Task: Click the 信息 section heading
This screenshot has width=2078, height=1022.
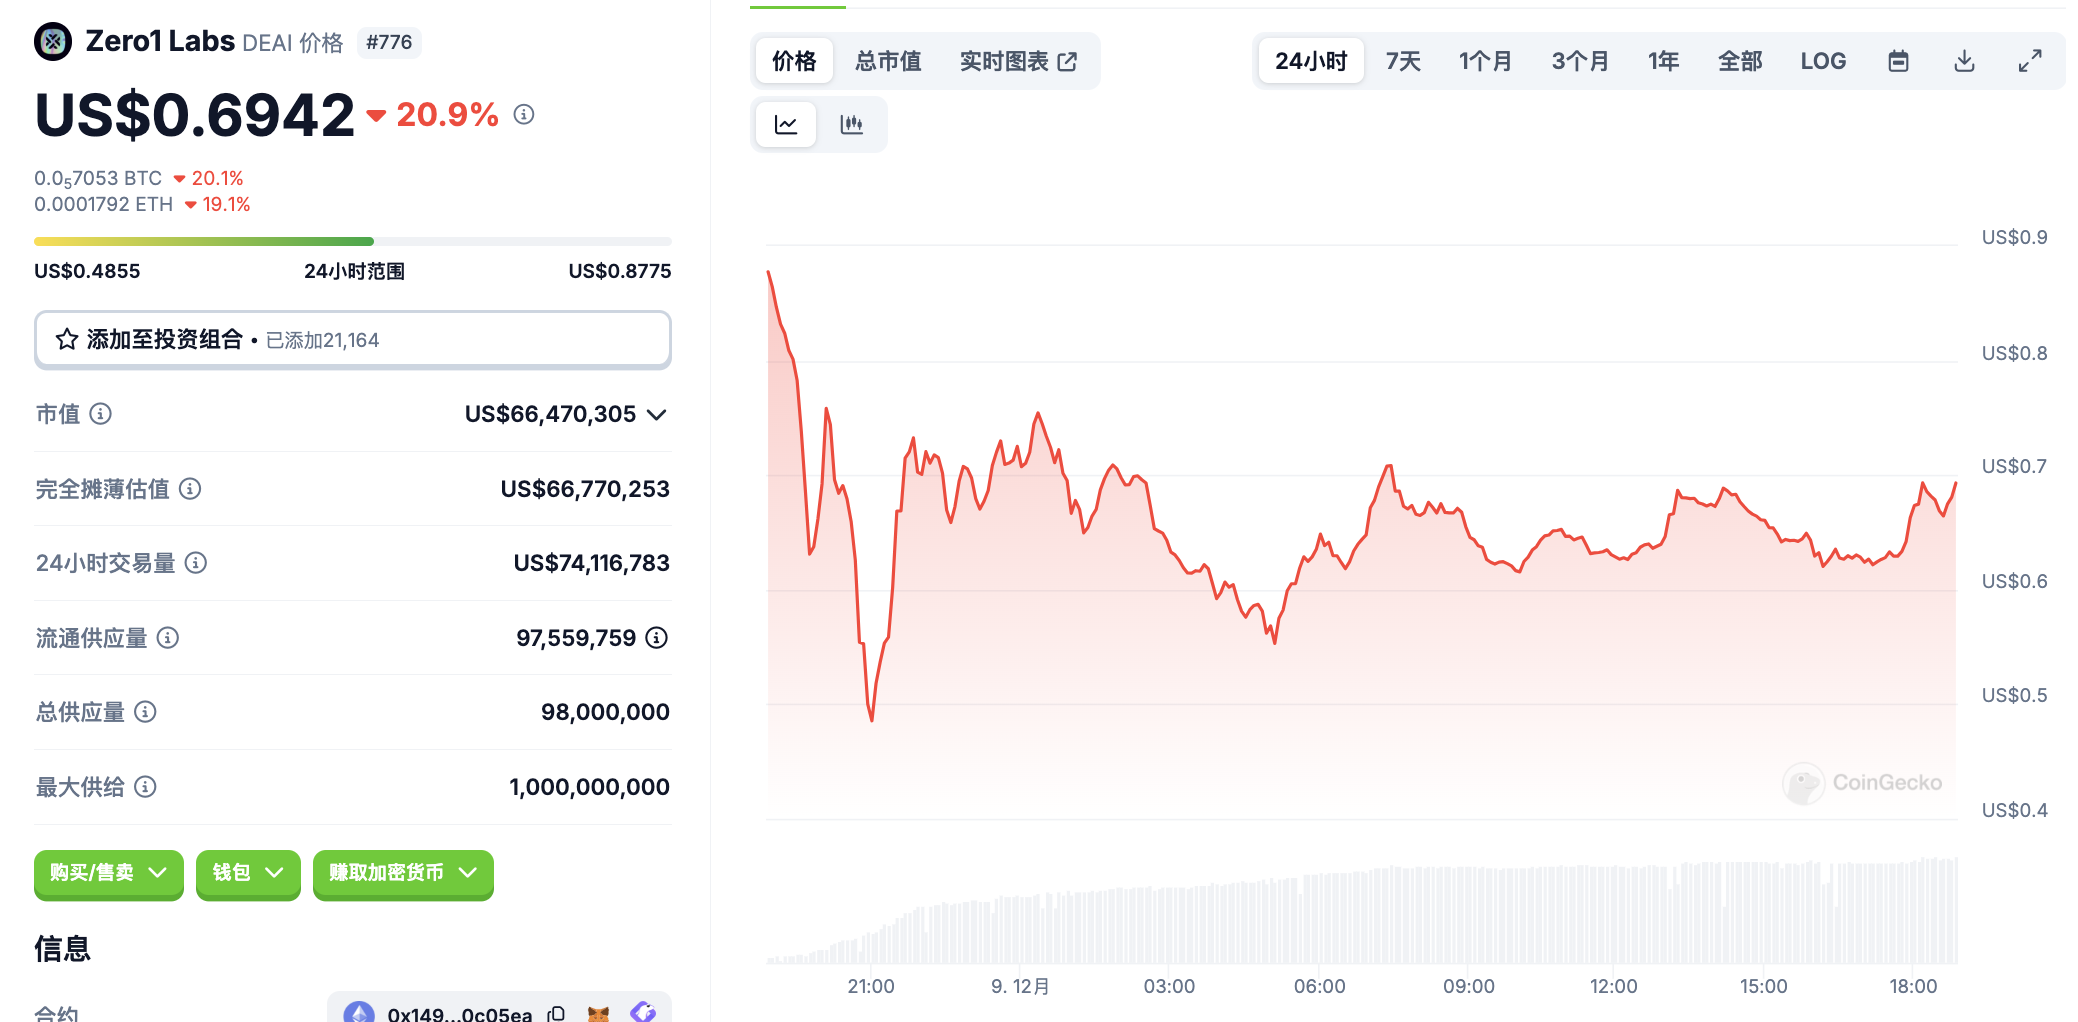Action: tap(63, 948)
